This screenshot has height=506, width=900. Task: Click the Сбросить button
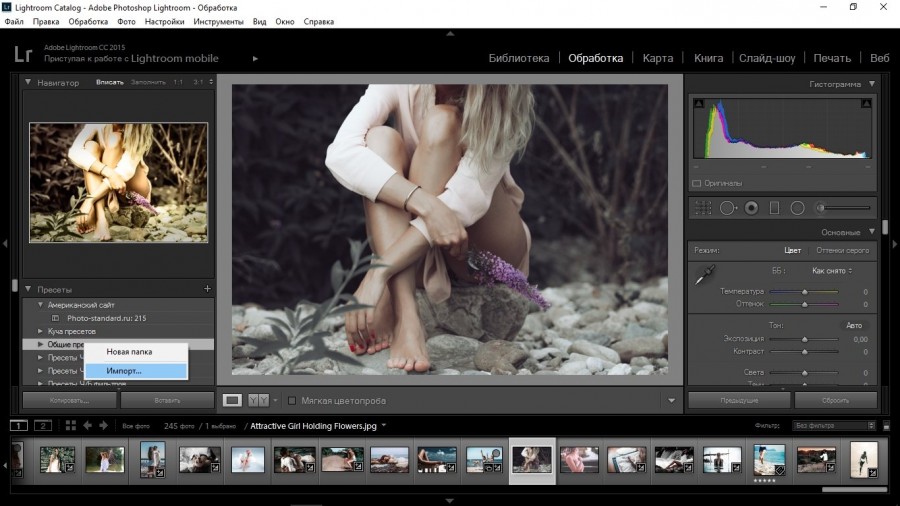836,400
